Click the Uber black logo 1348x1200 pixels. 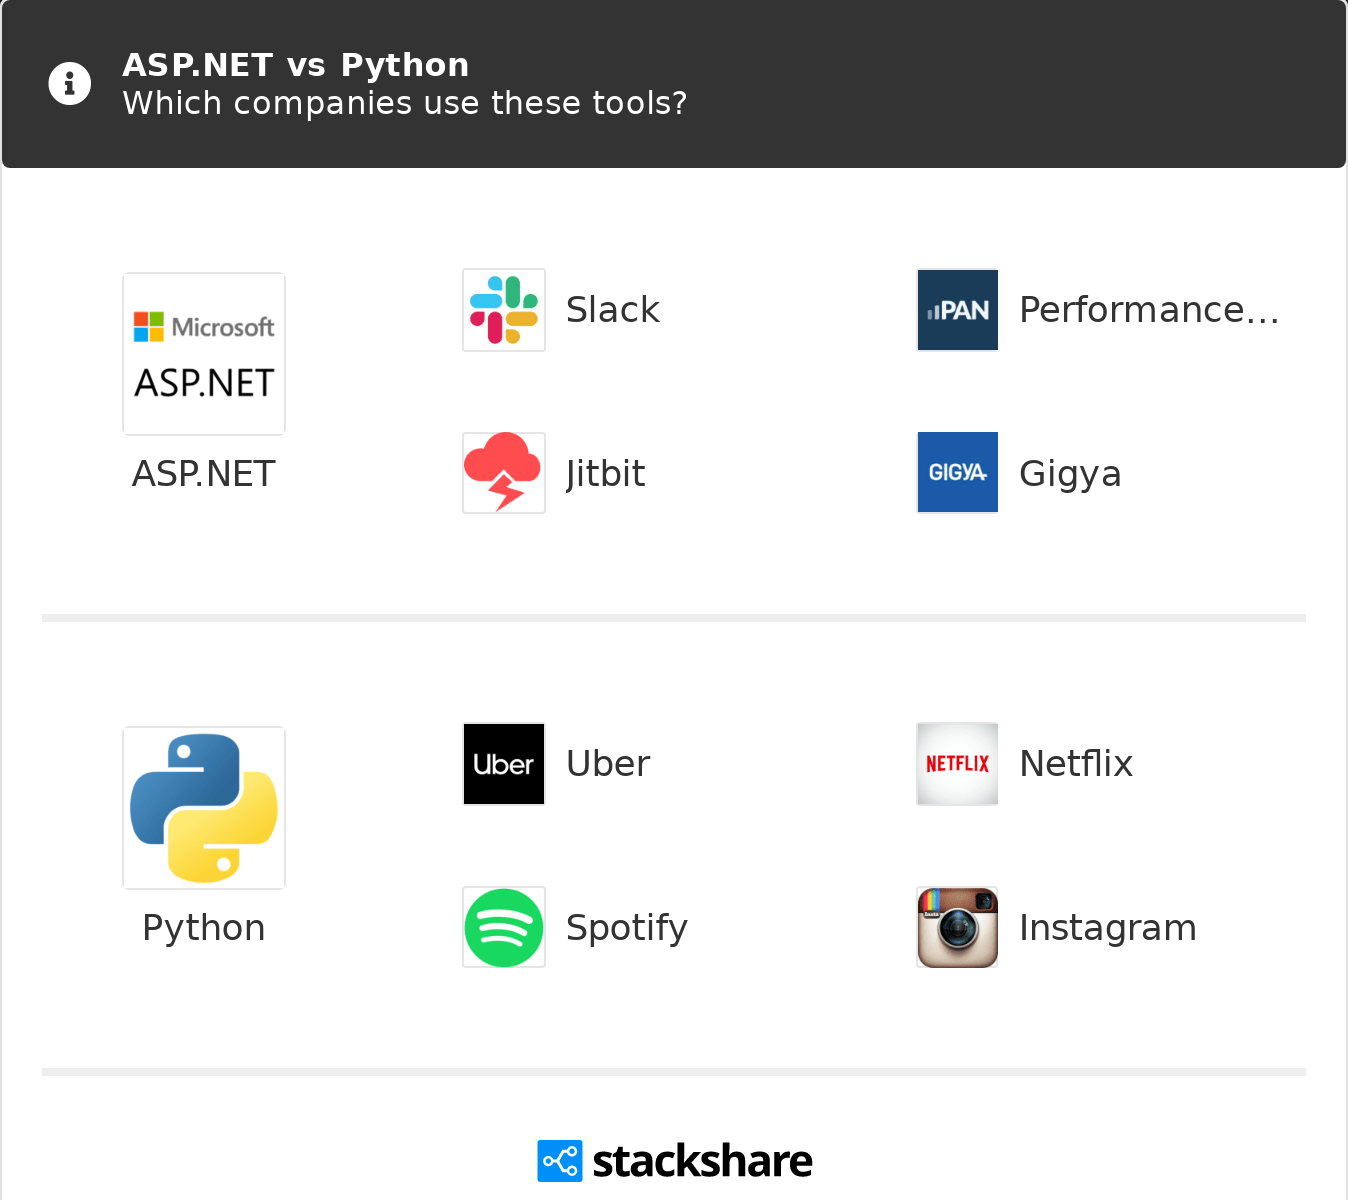(x=504, y=764)
